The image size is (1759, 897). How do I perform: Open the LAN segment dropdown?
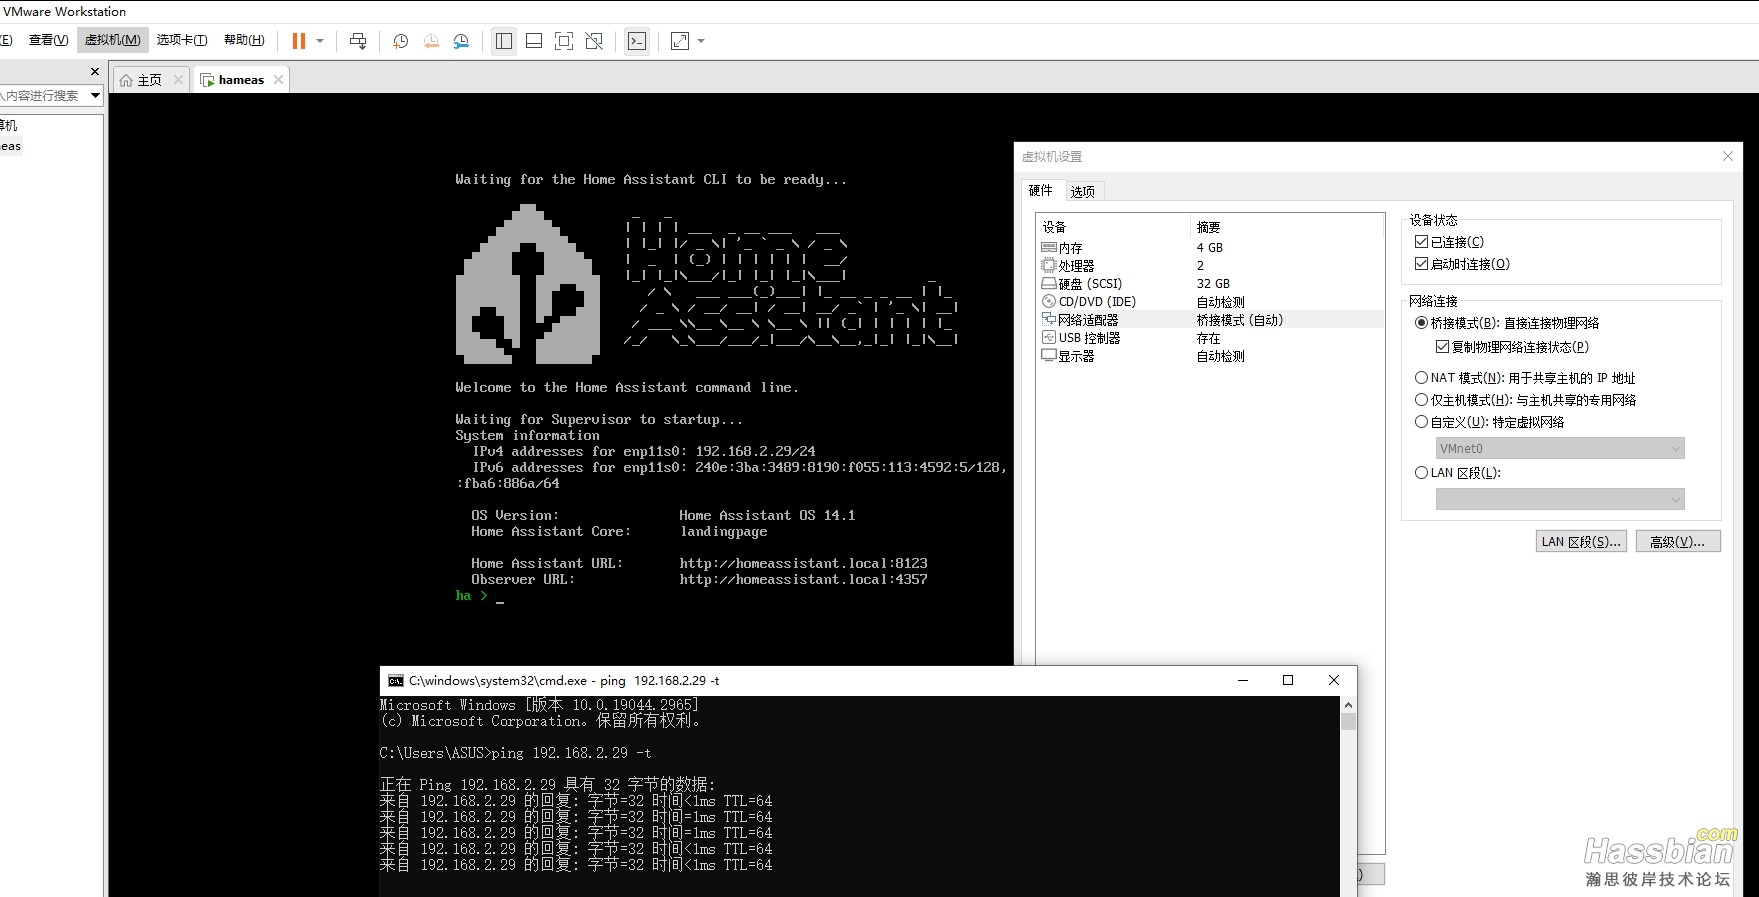pyautogui.click(x=1560, y=499)
